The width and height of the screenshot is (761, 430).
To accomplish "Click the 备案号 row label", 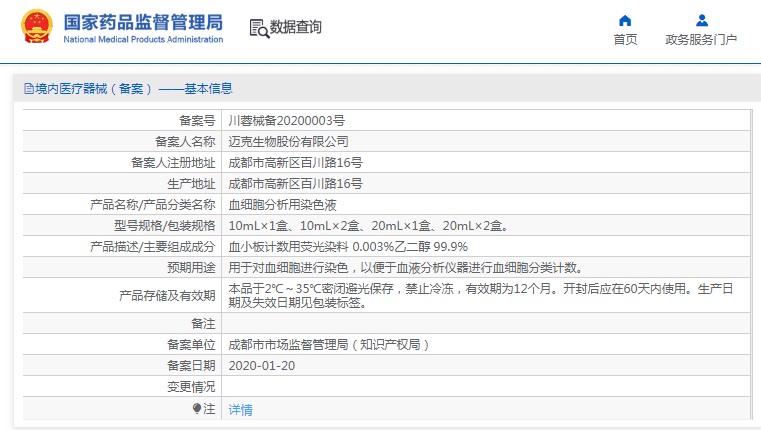I will pyautogui.click(x=197, y=120).
